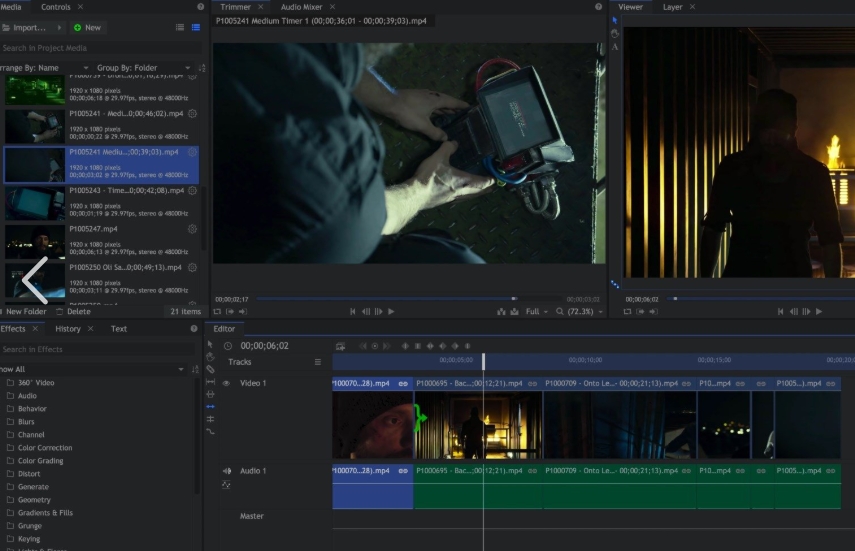The width and height of the screenshot is (855, 551).
Task: Click the New media button
Action: coord(87,27)
